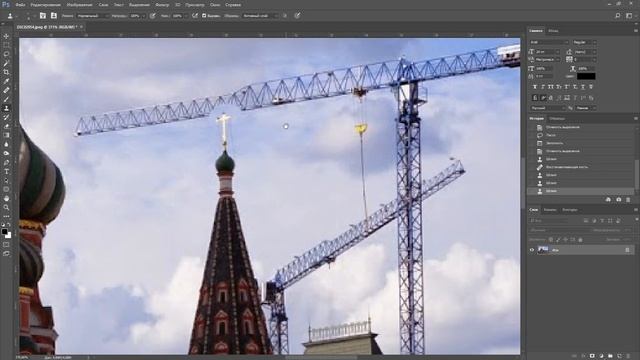Select the Rectangular Marquee tool
The image size is (640, 360).
coord(6,45)
